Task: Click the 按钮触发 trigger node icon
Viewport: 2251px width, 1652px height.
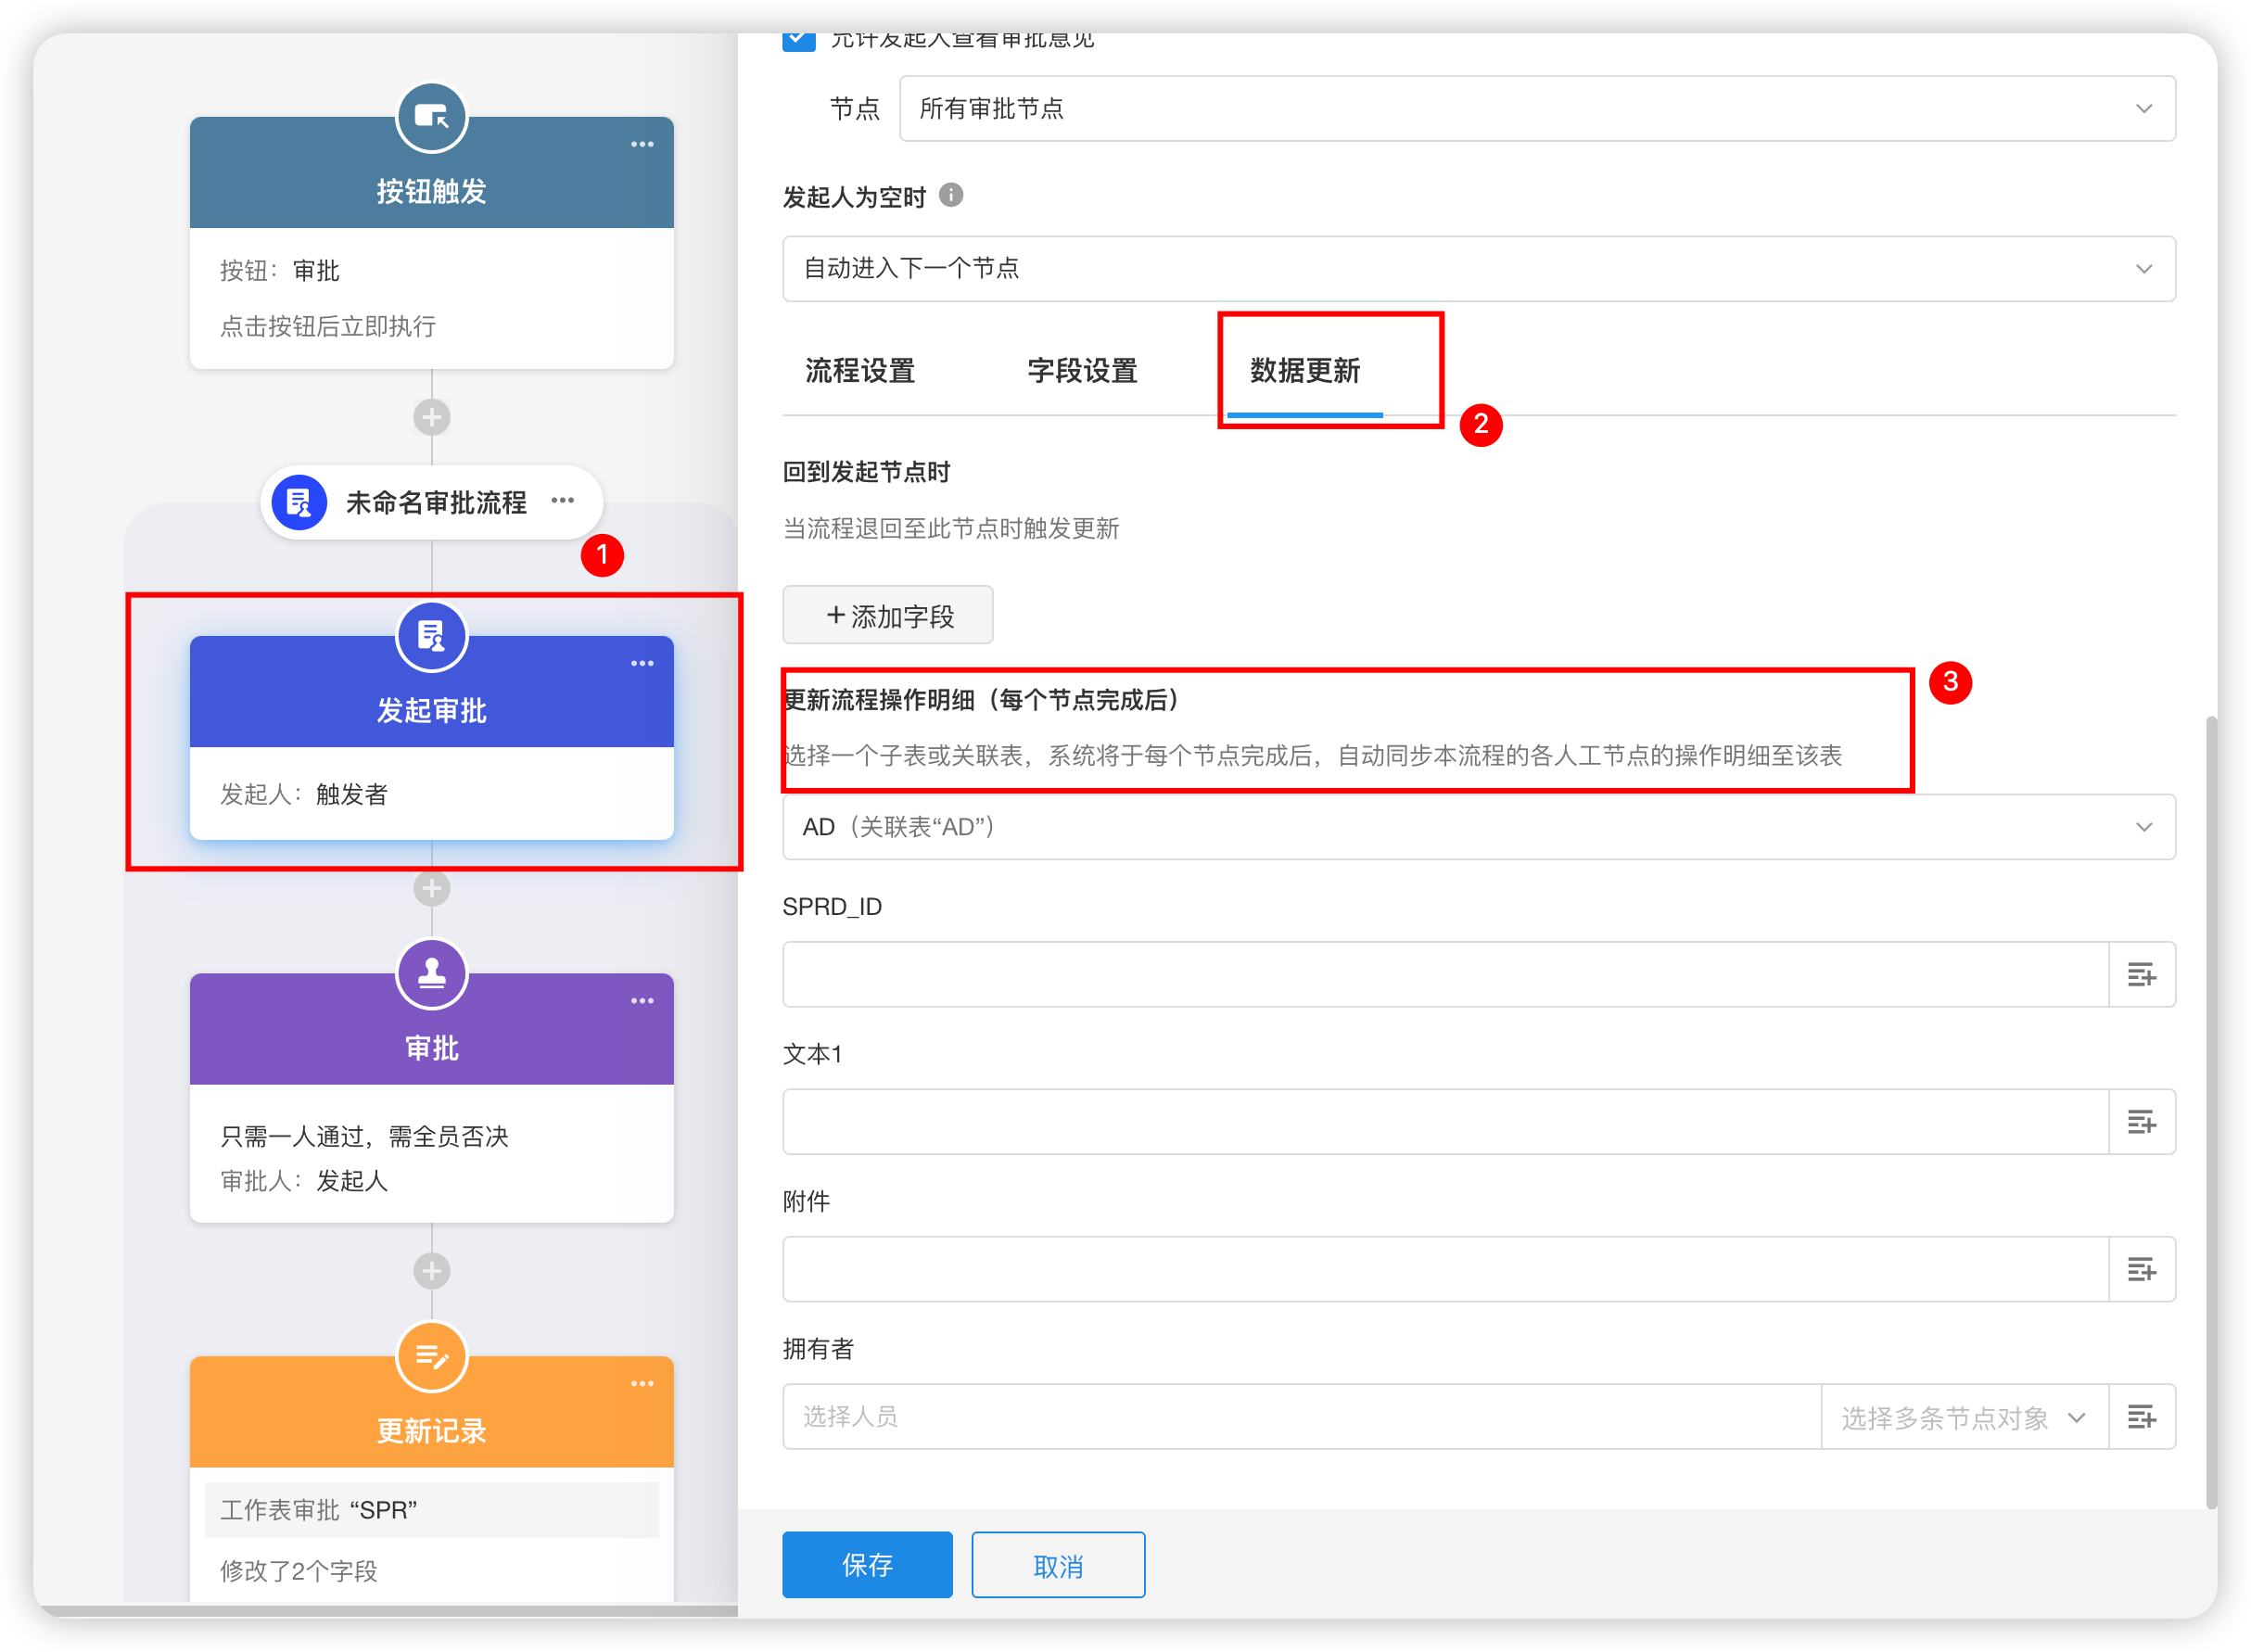Action: pyautogui.click(x=431, y=117)
